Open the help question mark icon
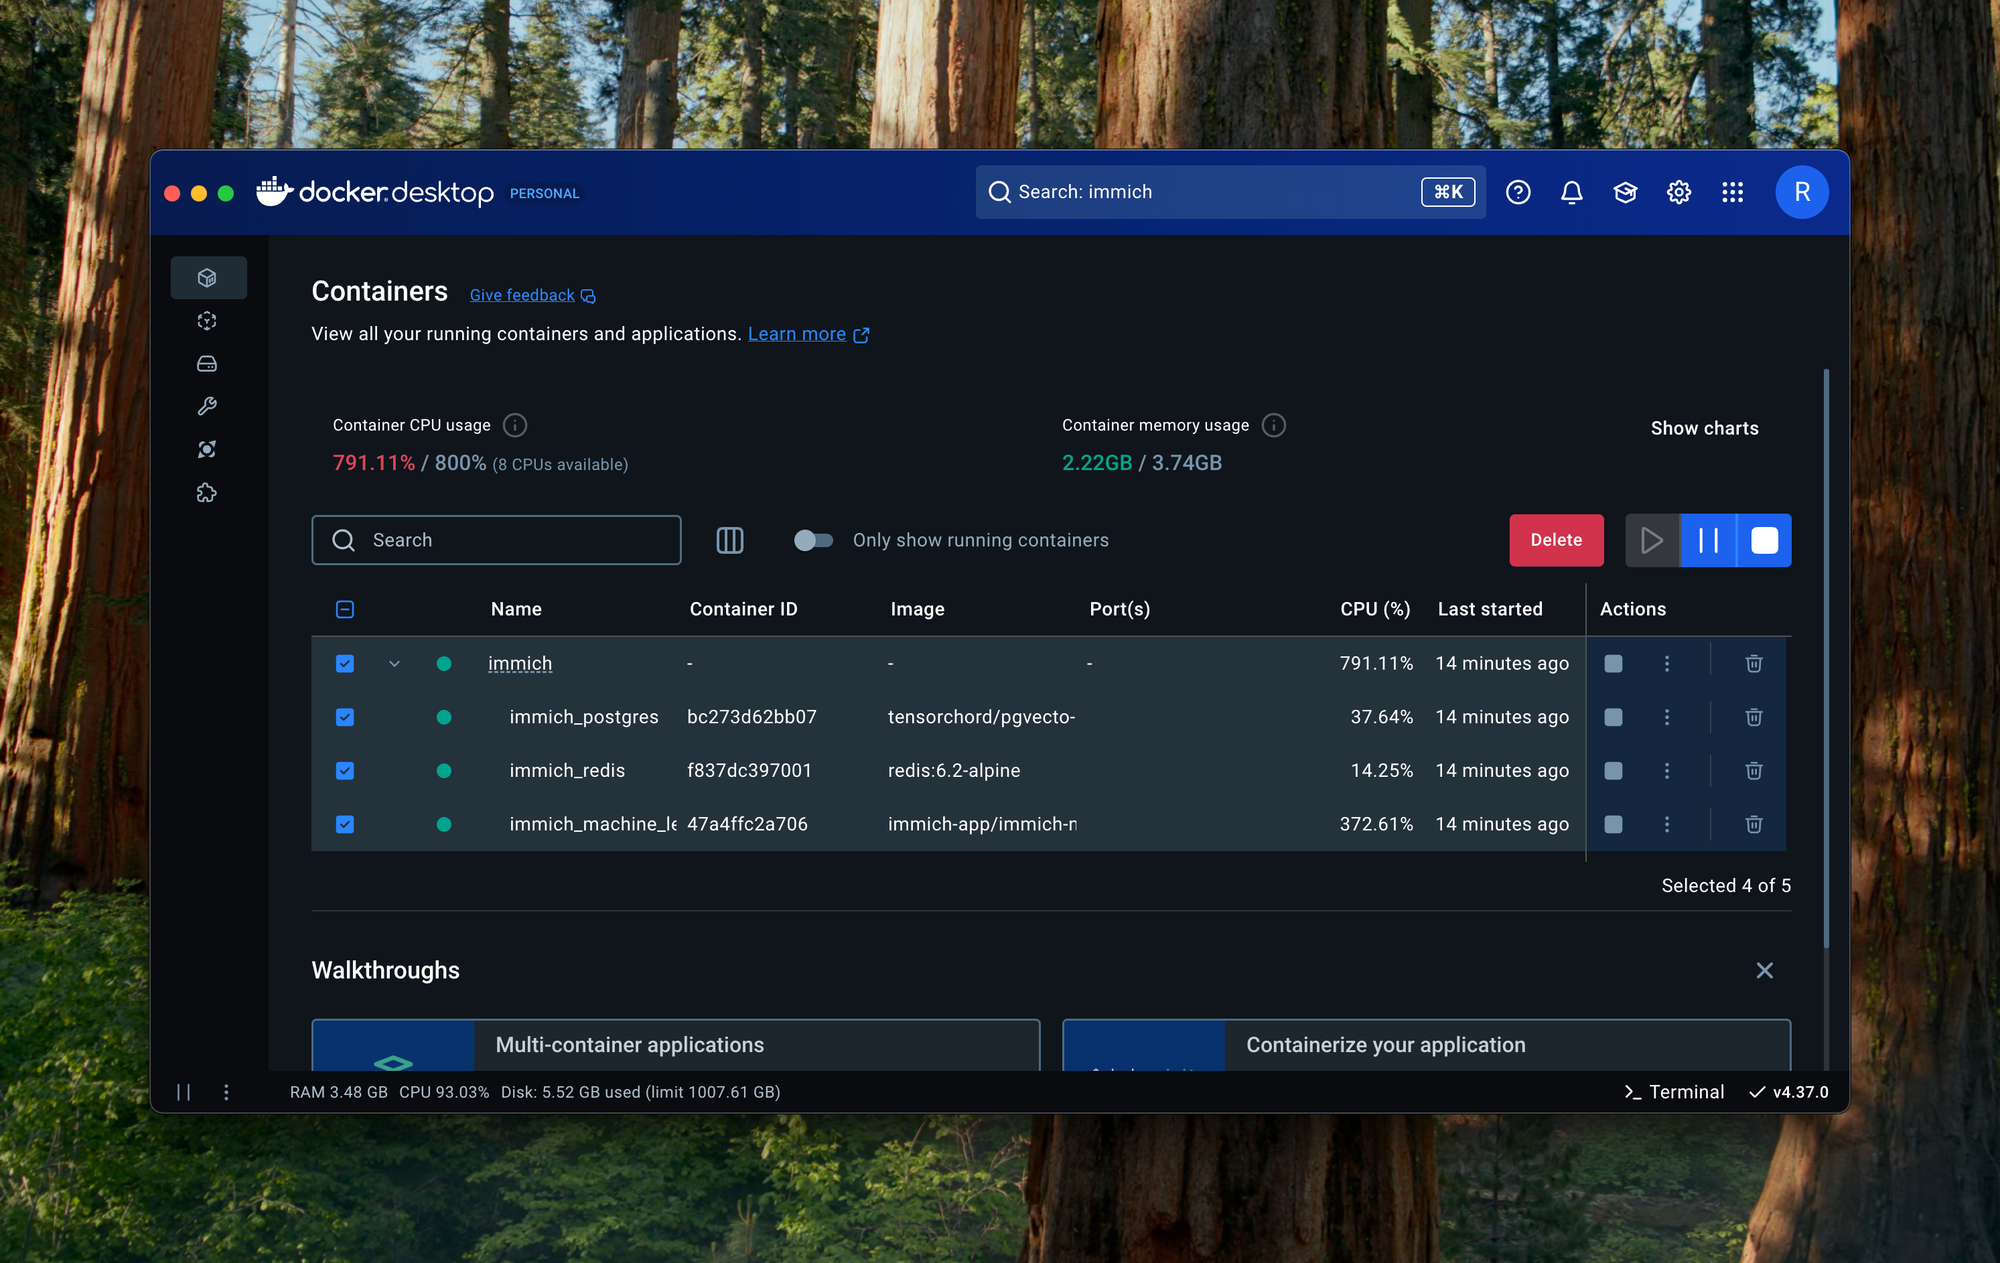This screenshot has height=1263, width=2000. tap(1518, 192)
